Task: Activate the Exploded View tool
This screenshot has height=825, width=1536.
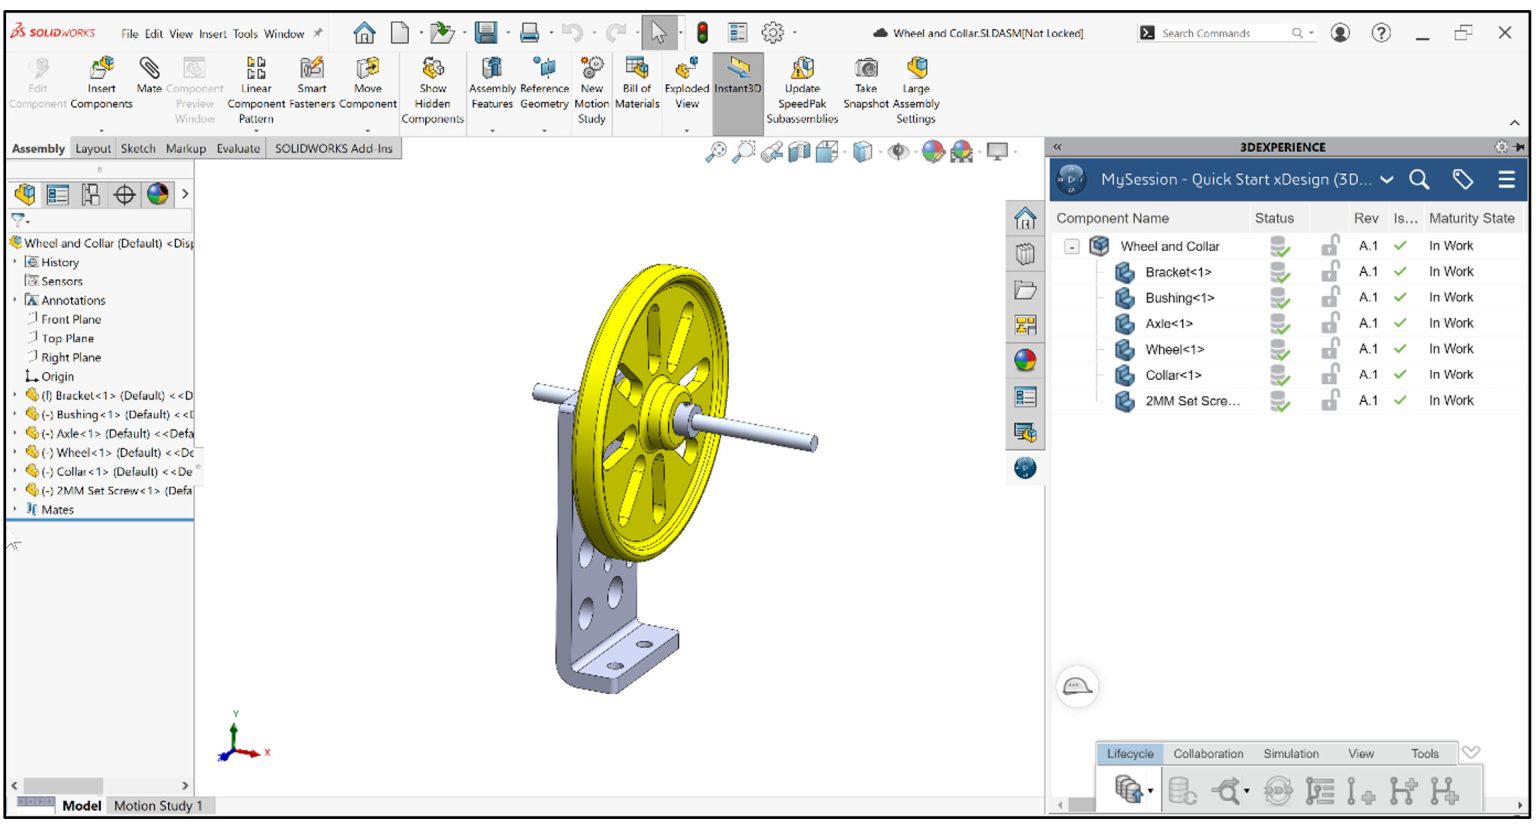Action: (x=686, y=80)
